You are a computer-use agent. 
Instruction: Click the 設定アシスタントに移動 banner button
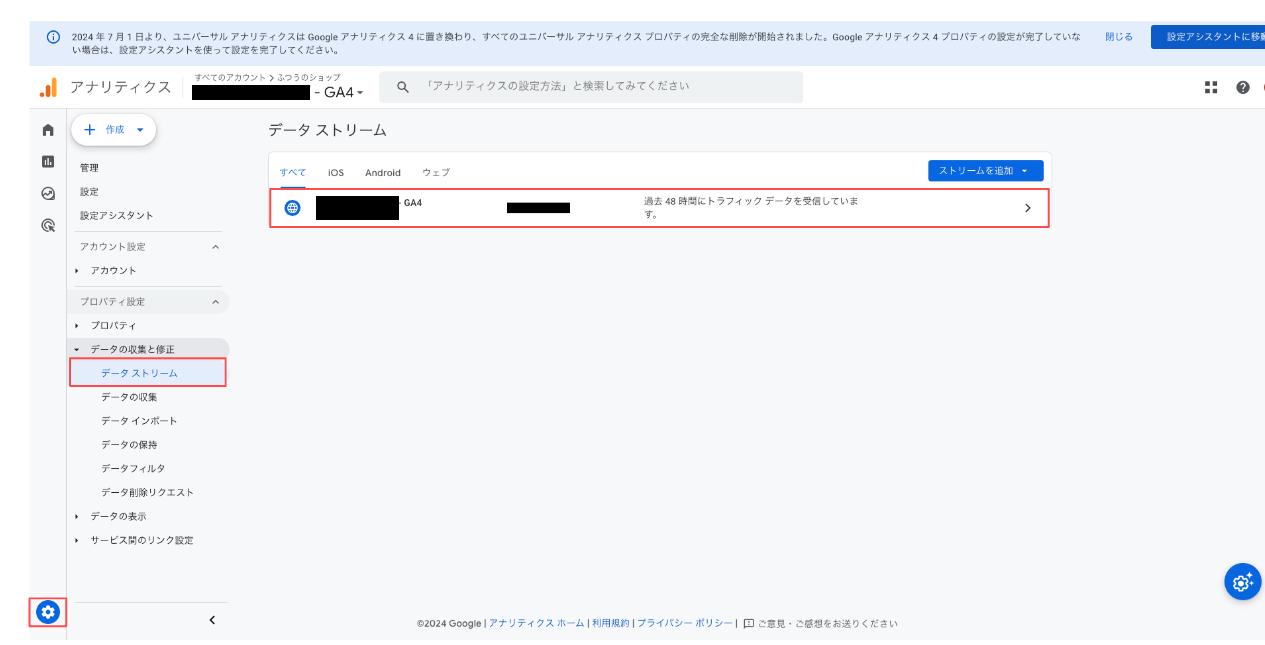1208,37
